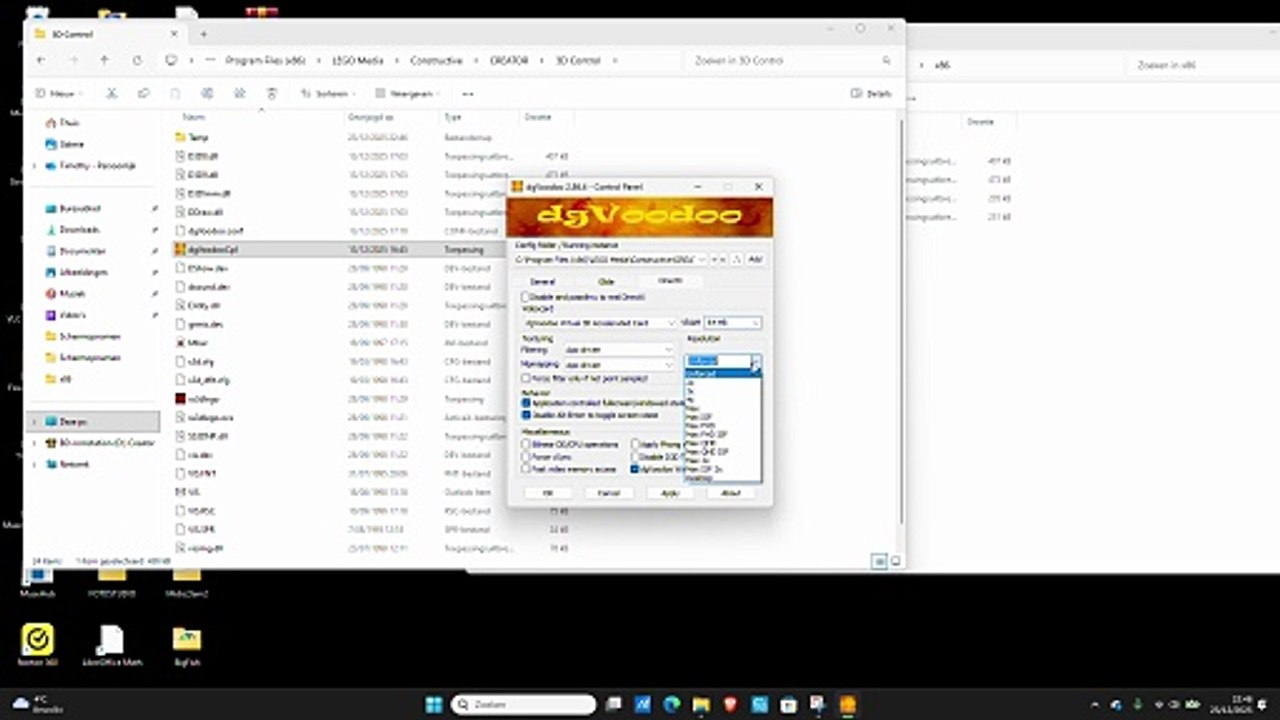The width and height of the screenshot is (1280, 720).
Task: Copy the selected file in Explorer toolbar
Action: point(143,93)
